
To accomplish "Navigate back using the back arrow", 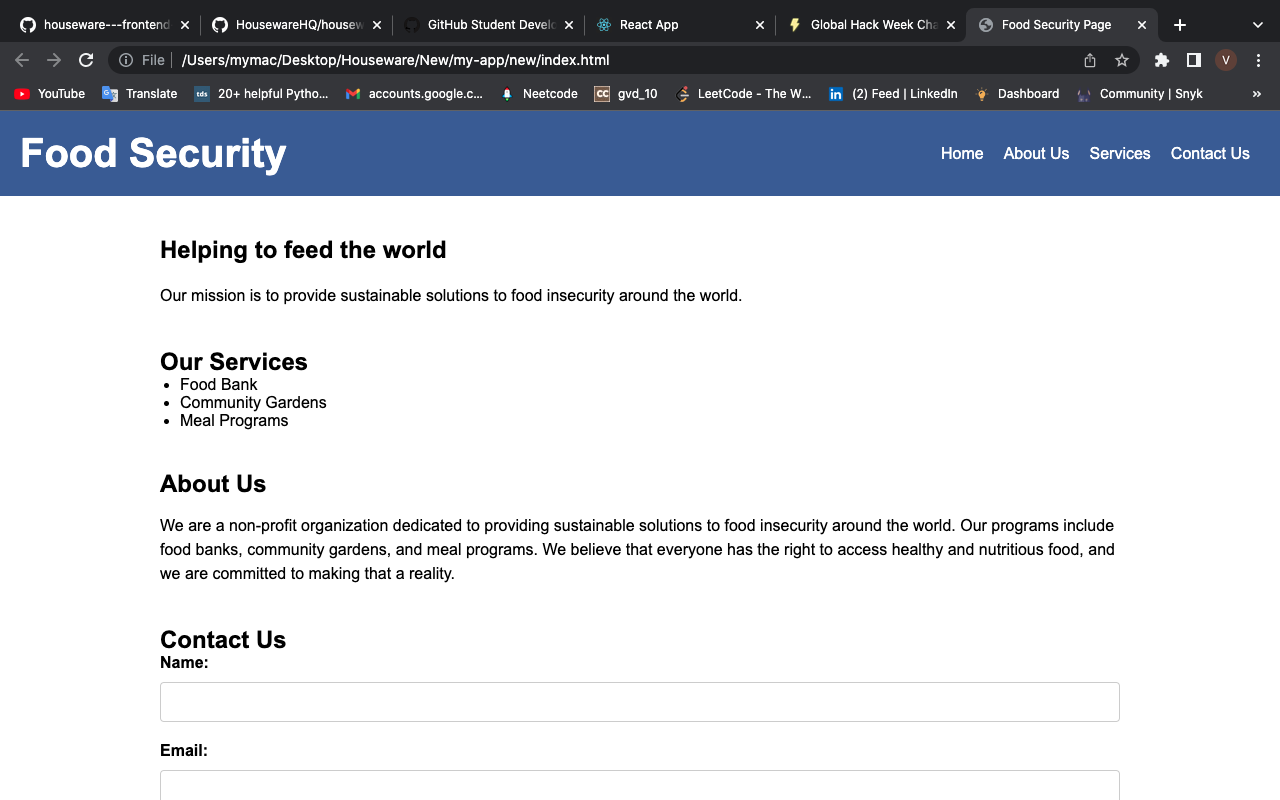I will point(22,60).
